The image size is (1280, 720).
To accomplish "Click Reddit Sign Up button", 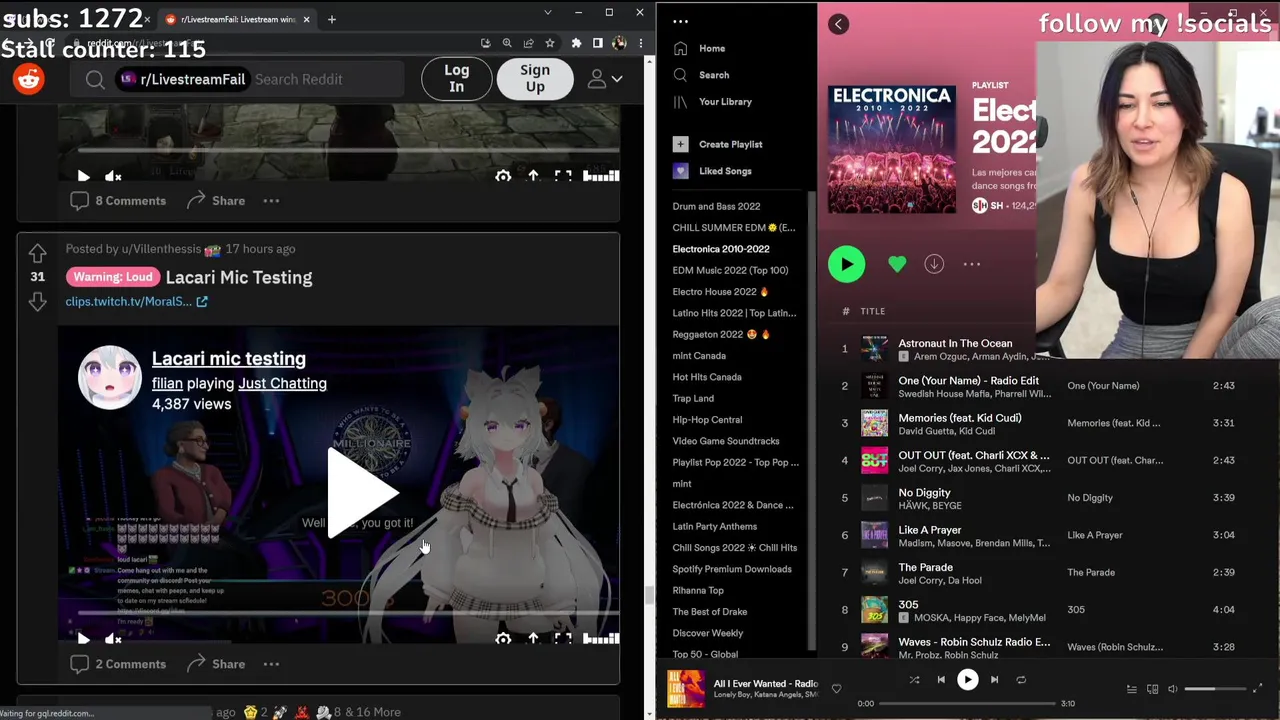I will pos(535,79).
